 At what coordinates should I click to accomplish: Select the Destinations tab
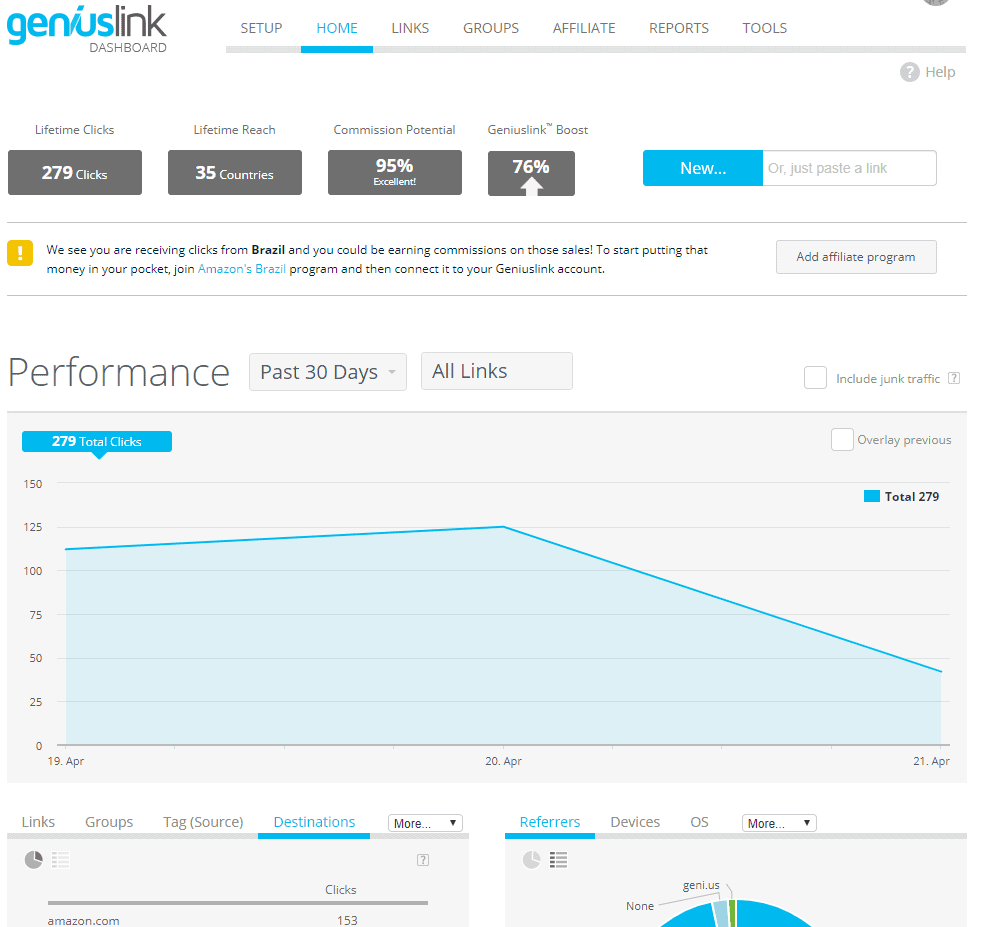(x=314, y=822)
